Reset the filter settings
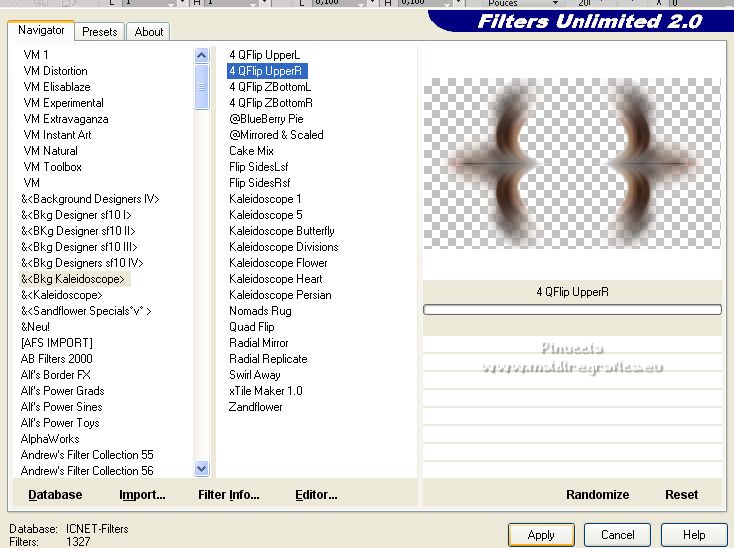This screenshot has height=548, width=734. coord(681,495)
